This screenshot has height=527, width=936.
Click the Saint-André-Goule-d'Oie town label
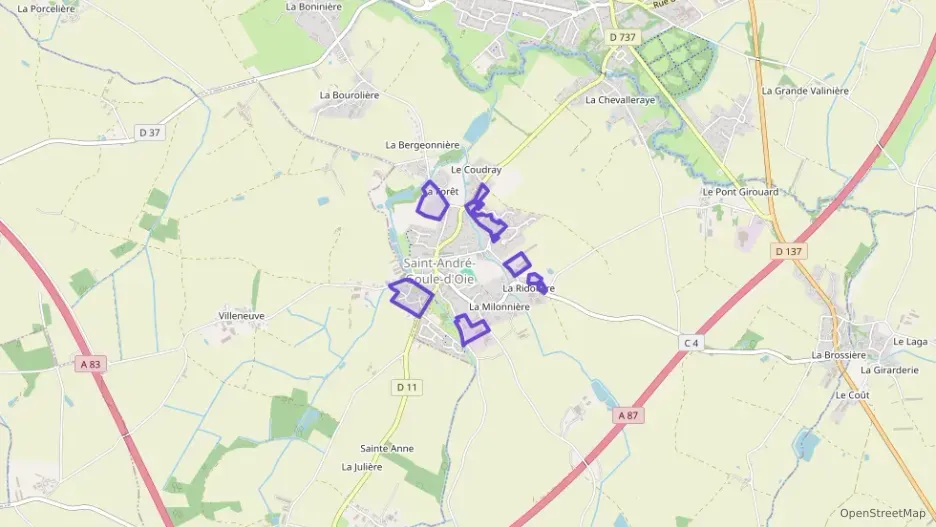(x=439, y=271)
